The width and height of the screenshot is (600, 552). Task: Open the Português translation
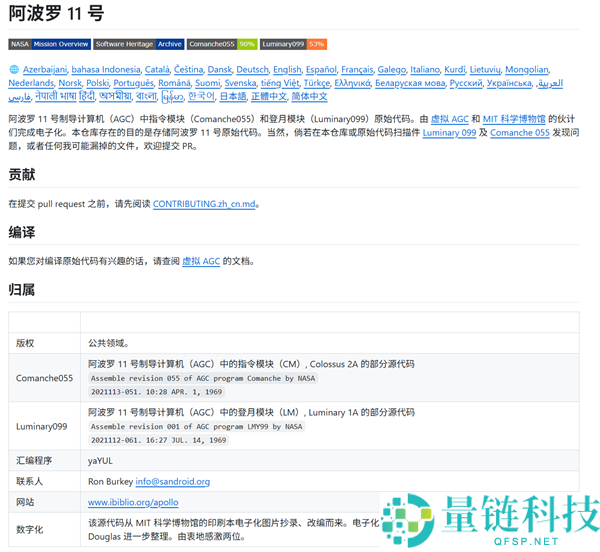click(x=134, y=83)
